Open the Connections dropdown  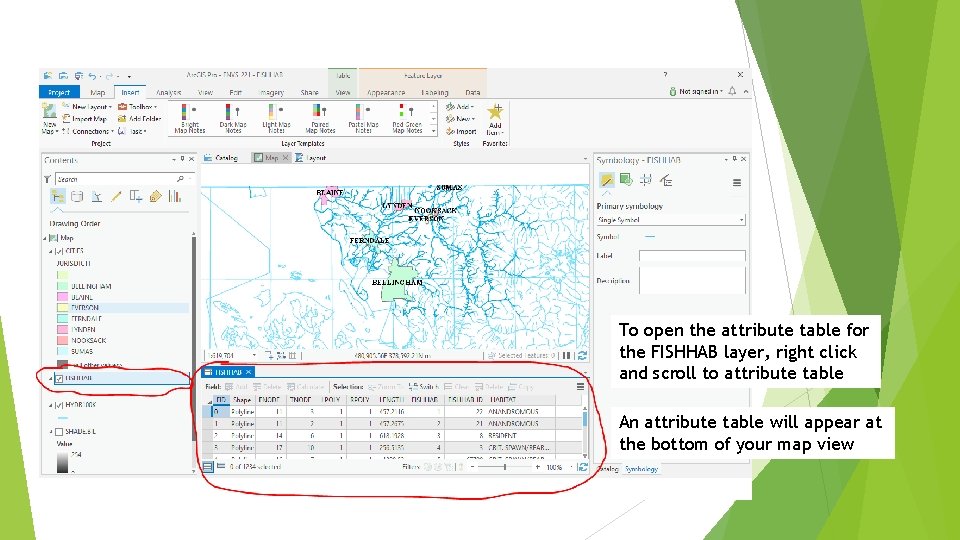click(x=113, y=131)
